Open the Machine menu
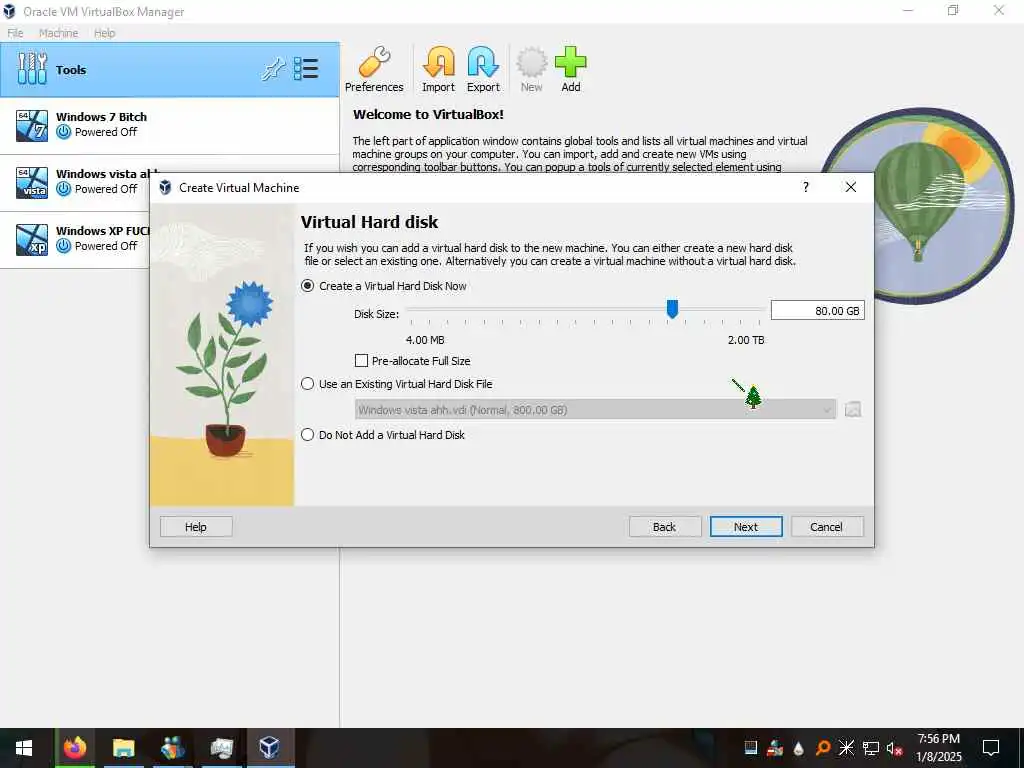This screenshot has height=768, width=1024. coord(58,33)
